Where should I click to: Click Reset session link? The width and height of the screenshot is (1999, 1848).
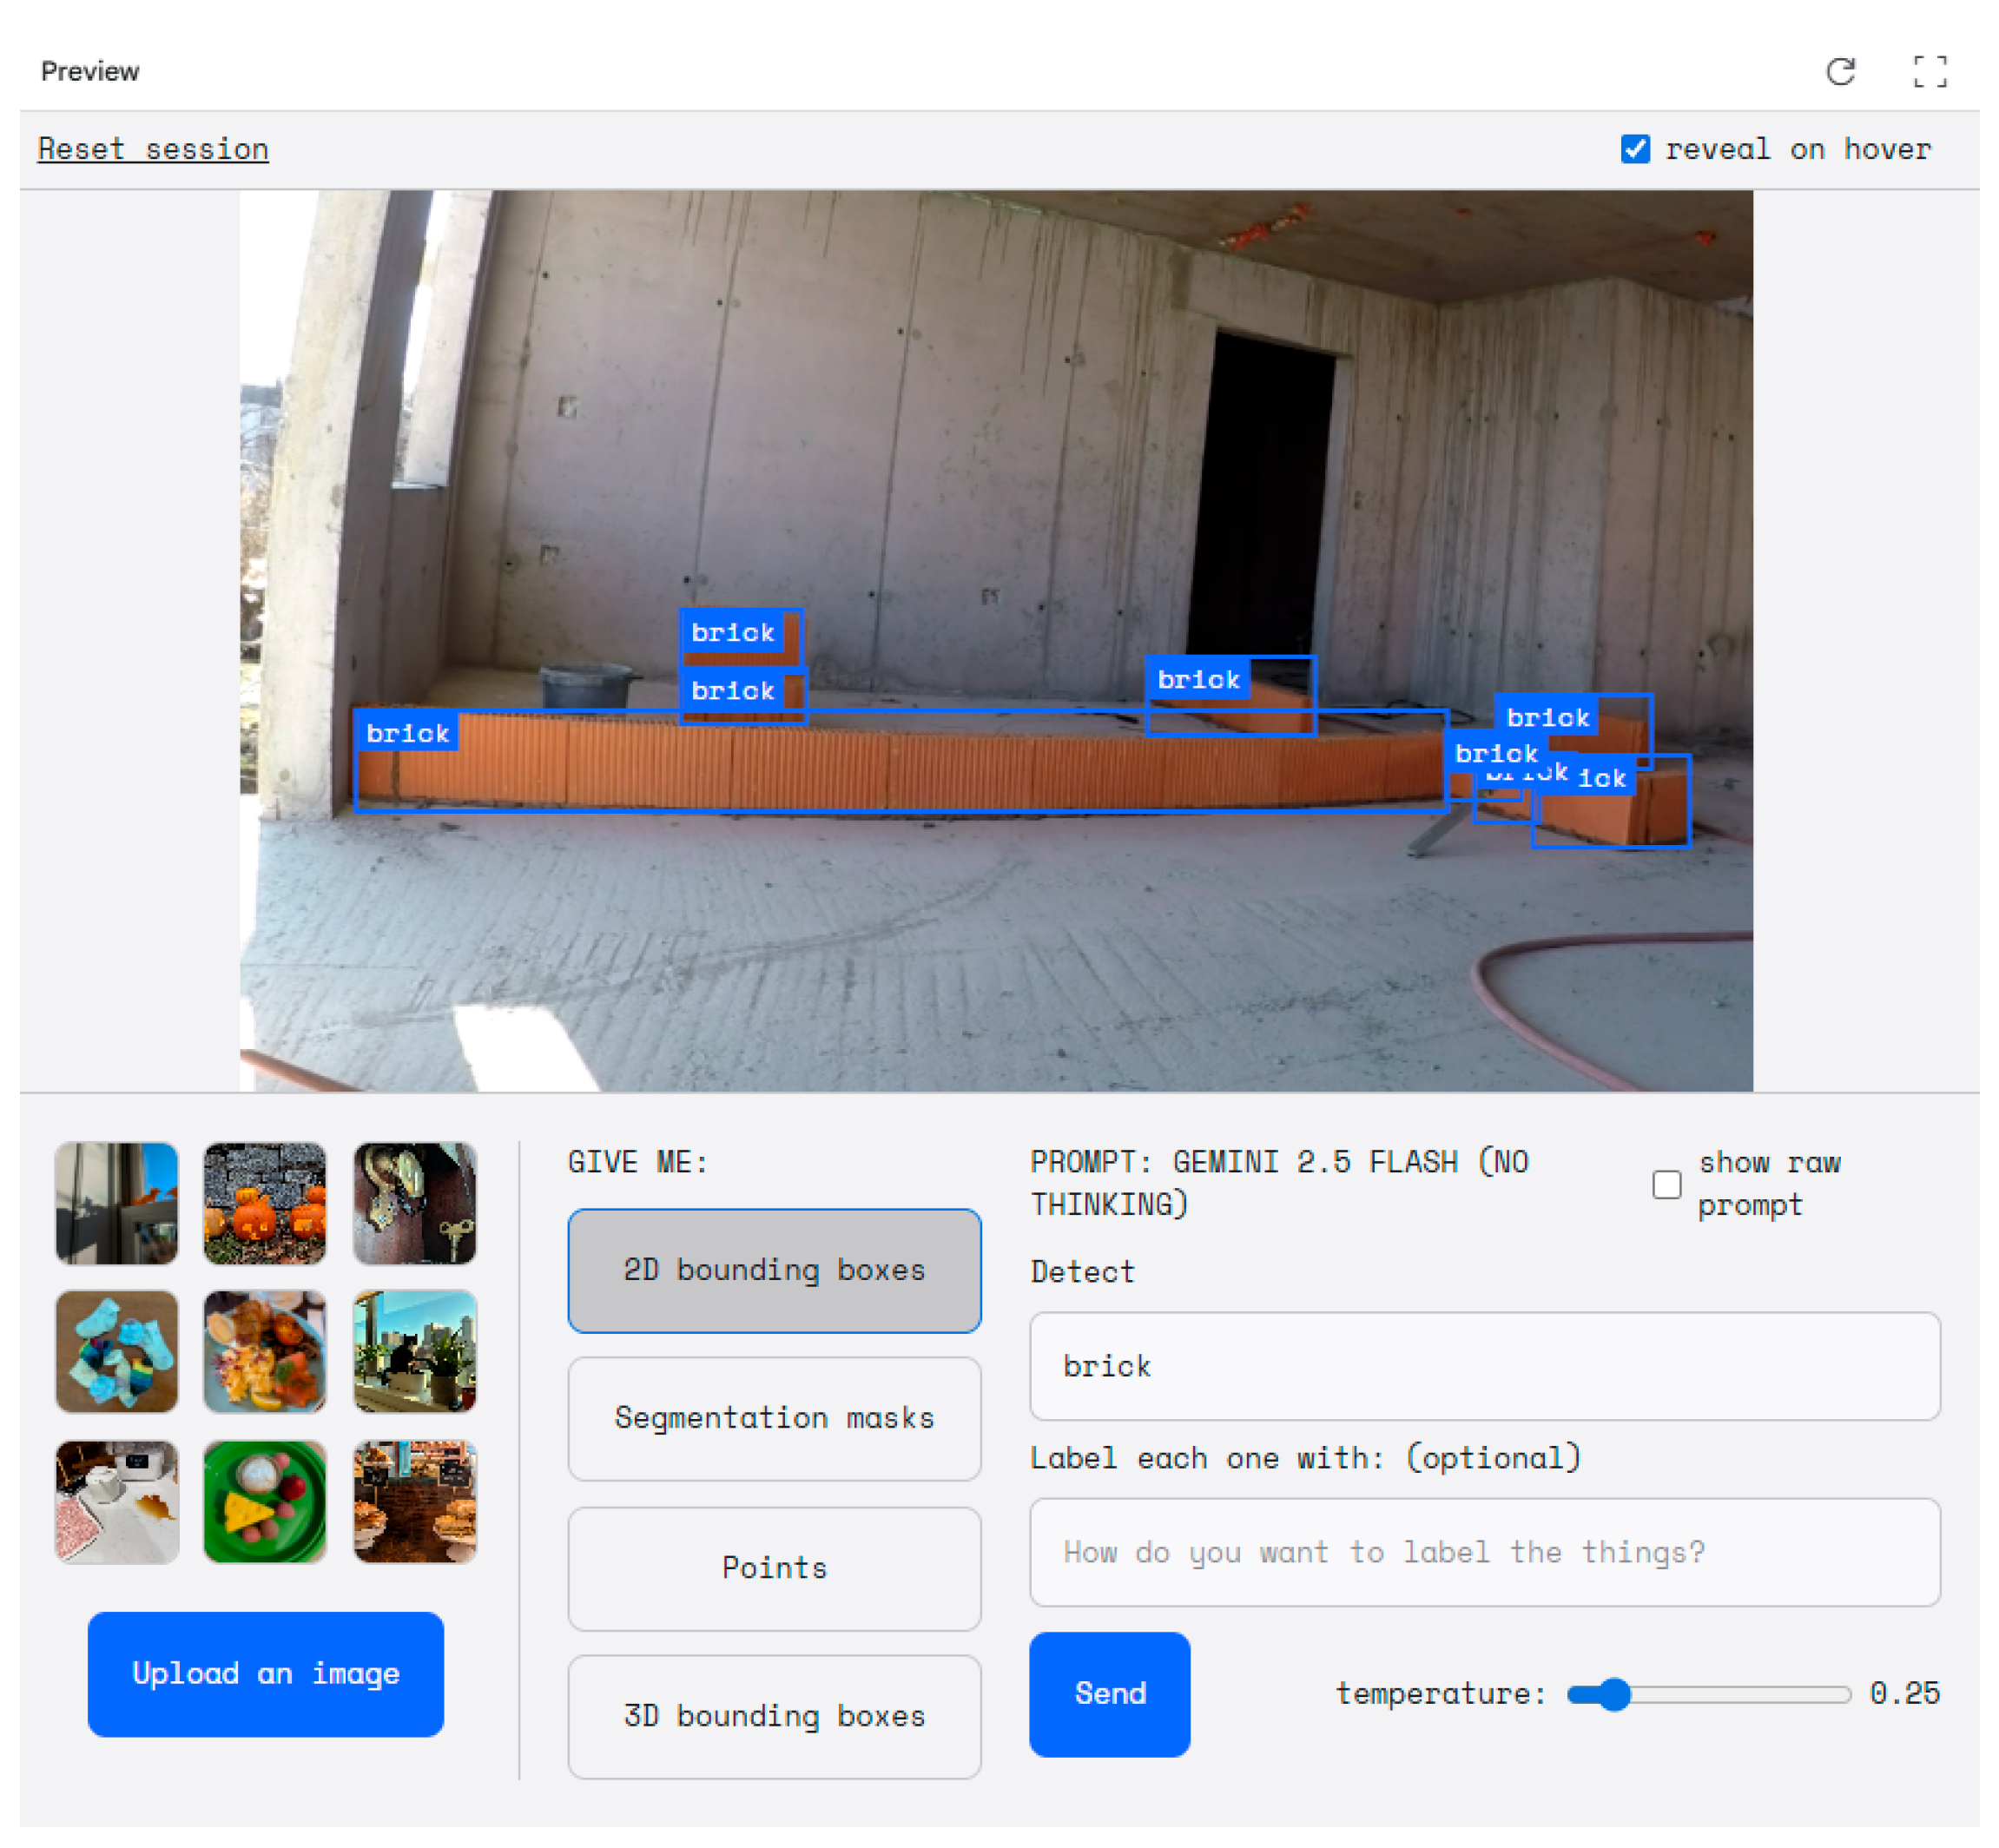[153, 149]
